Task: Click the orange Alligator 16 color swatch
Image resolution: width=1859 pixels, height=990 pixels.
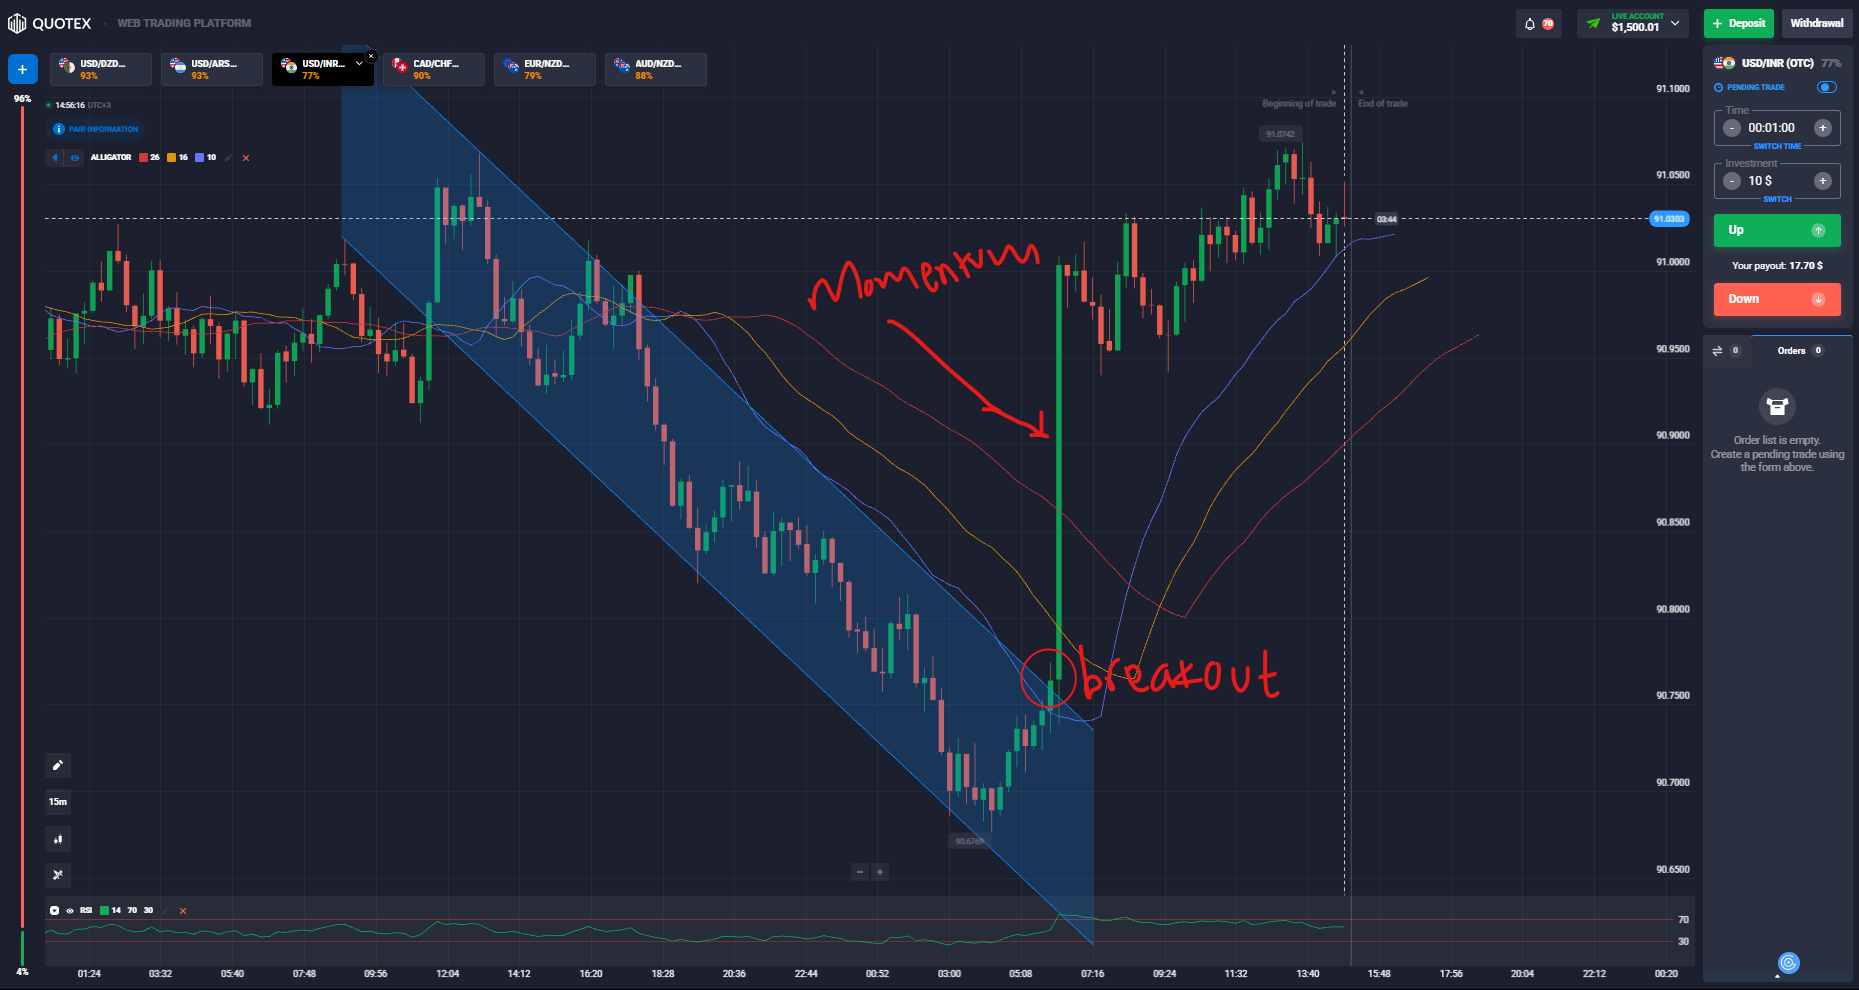Action: (172, 157)
